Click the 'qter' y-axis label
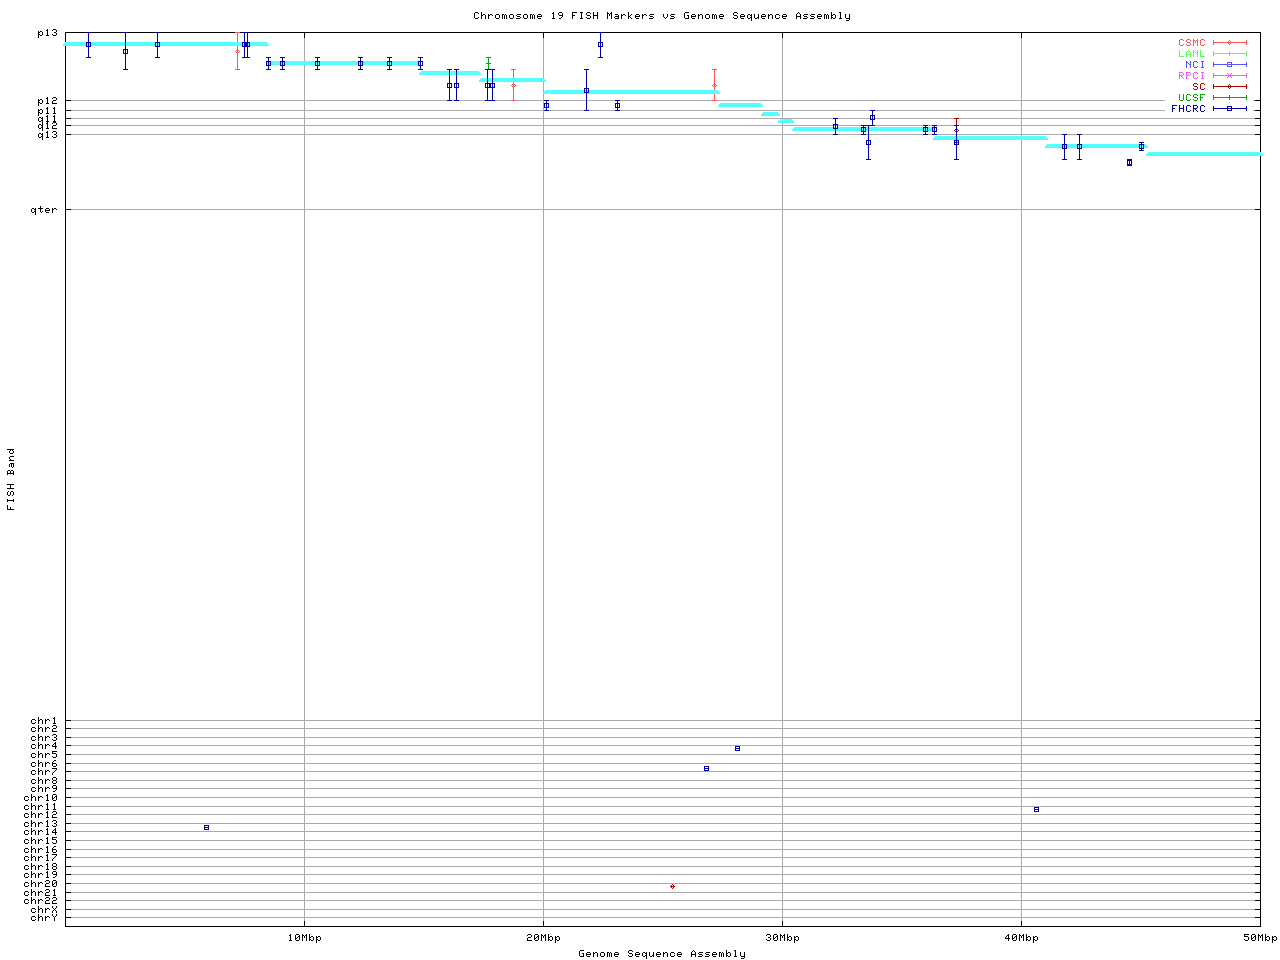Screen dimensions: 1280x960 pos(44,210)
